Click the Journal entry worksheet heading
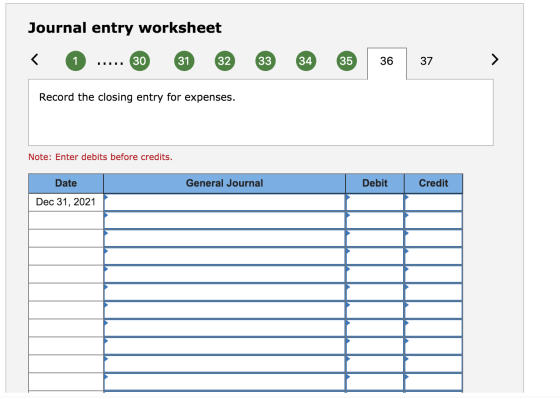This screenshot has width=560, height=399. 125,28
